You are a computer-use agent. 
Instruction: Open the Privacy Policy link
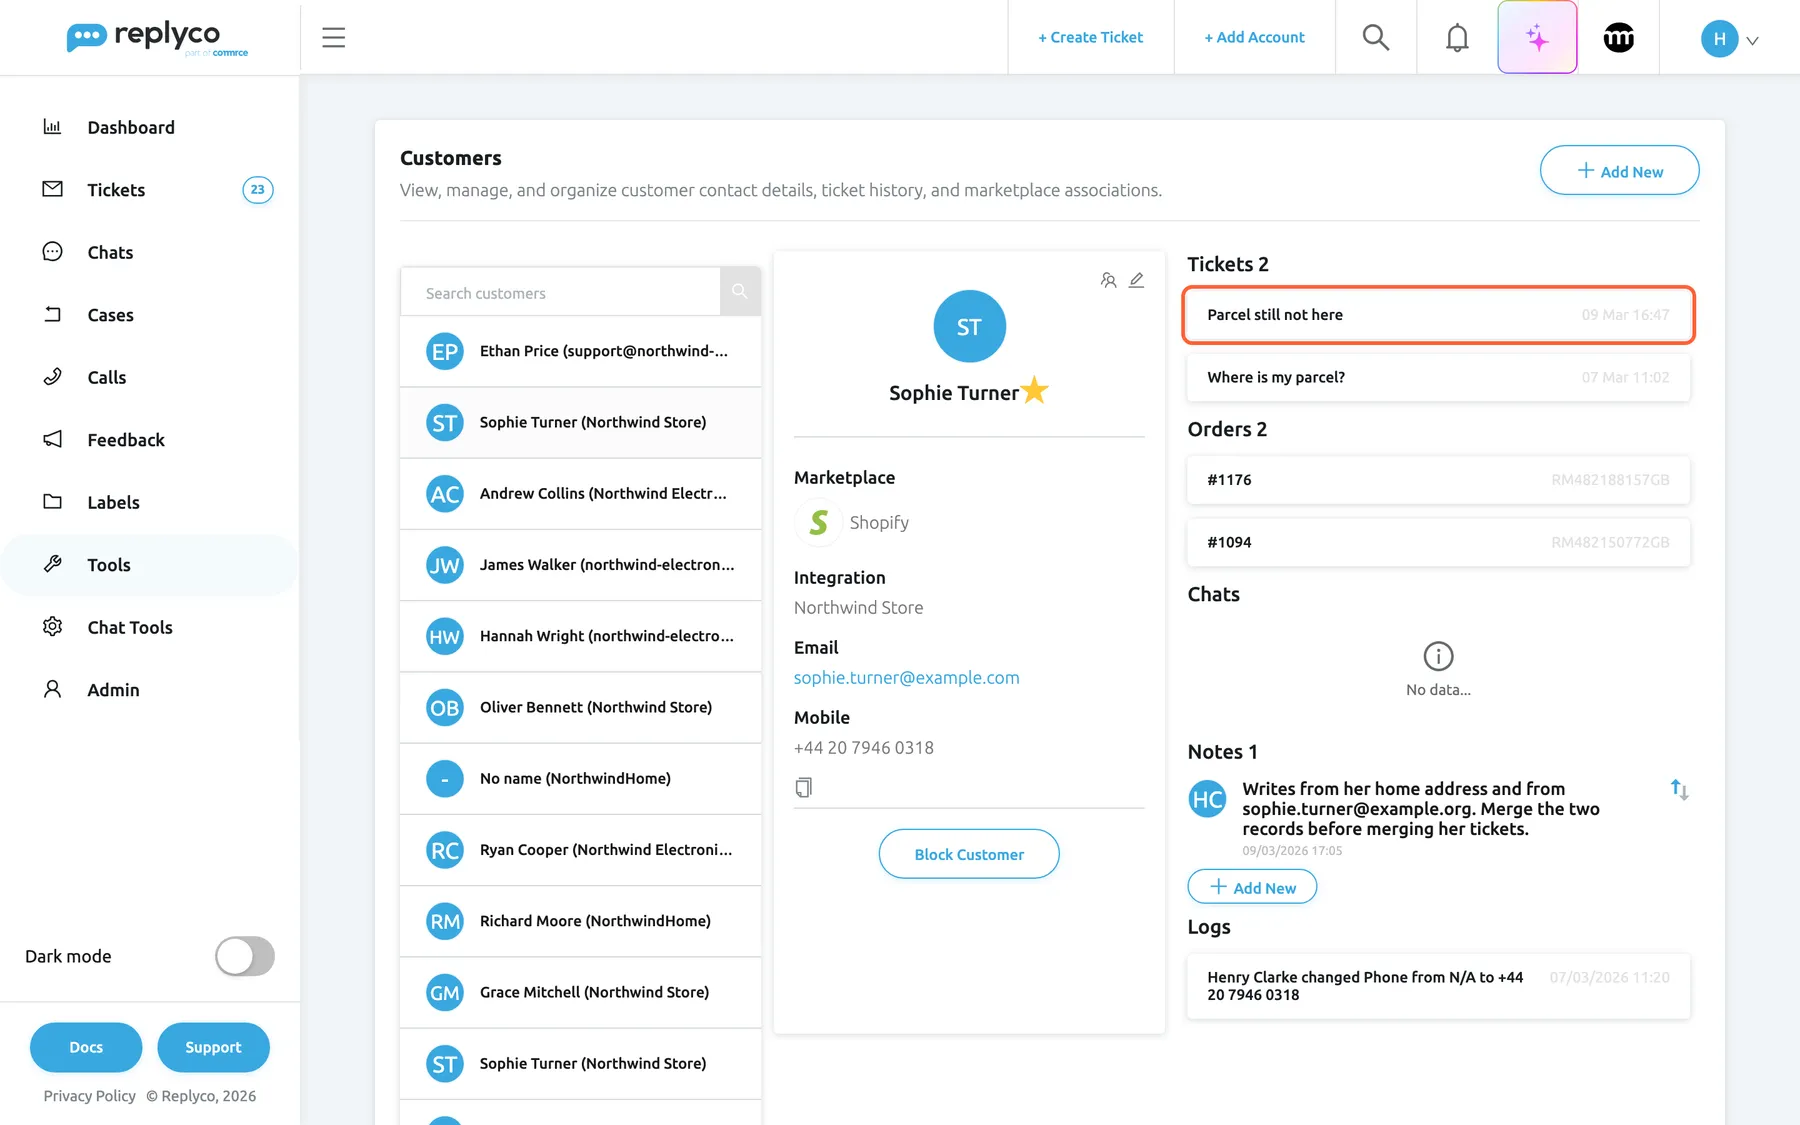(89, 1096)
